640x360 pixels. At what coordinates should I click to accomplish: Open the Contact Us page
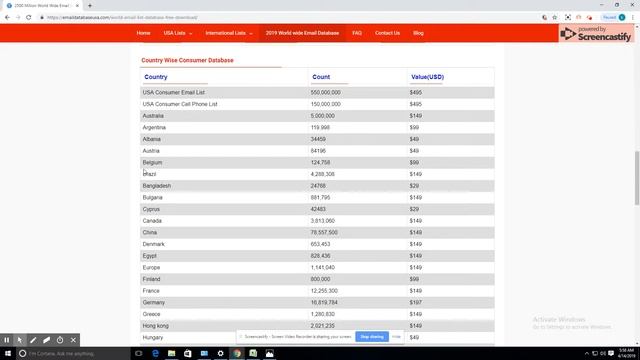pyautogui.click(x=387, y=33)
